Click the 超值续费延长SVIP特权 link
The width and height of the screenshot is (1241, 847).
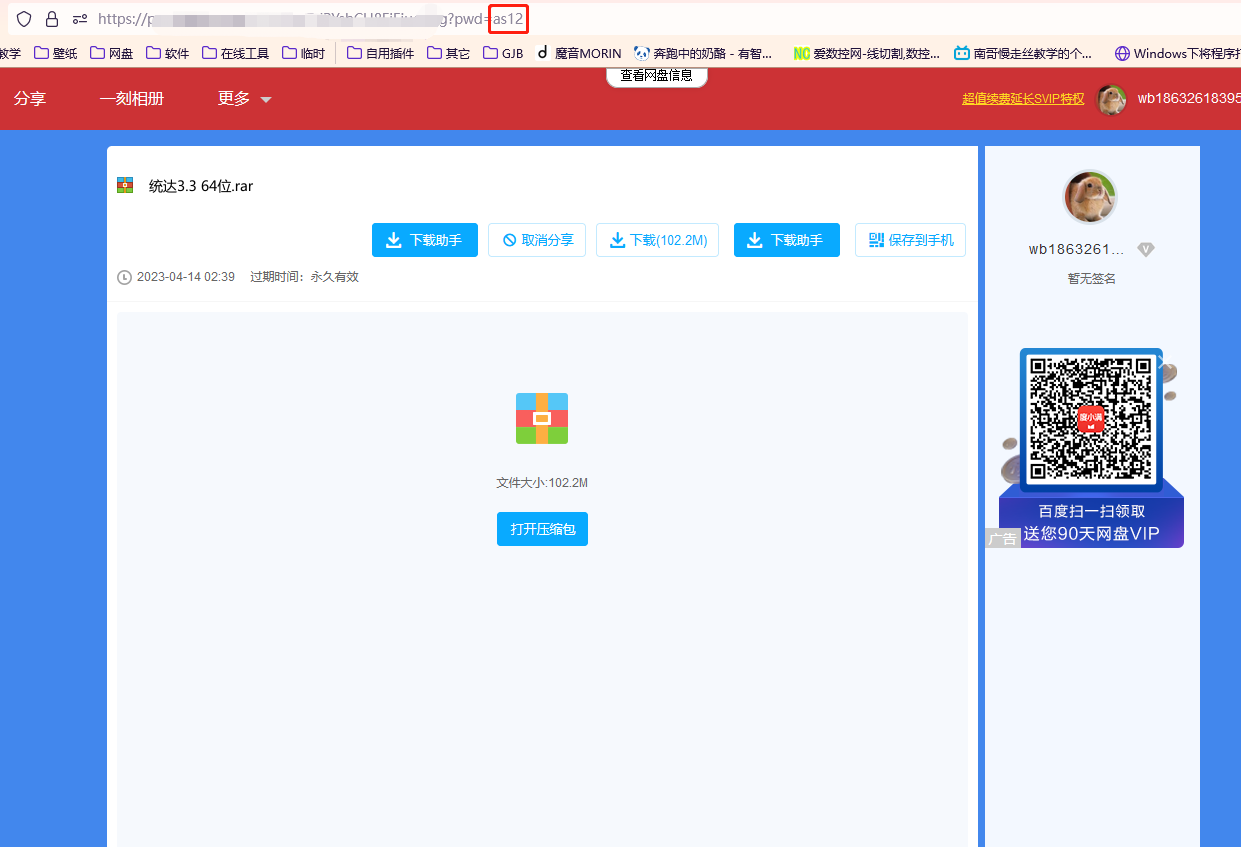(x=1022, y=99)
